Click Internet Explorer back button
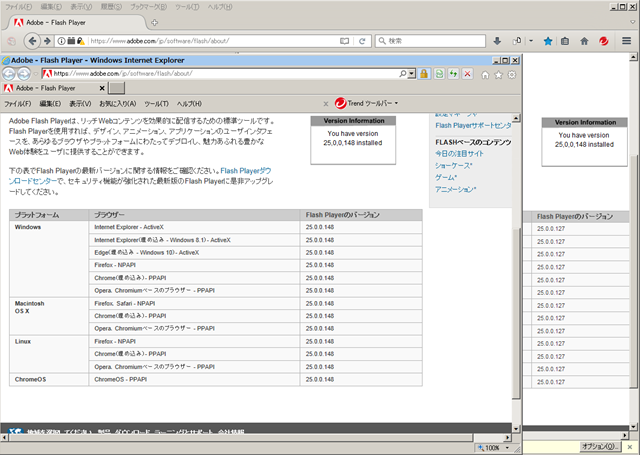This screenshot has width=640, height=455. click(x=9, y=74)
